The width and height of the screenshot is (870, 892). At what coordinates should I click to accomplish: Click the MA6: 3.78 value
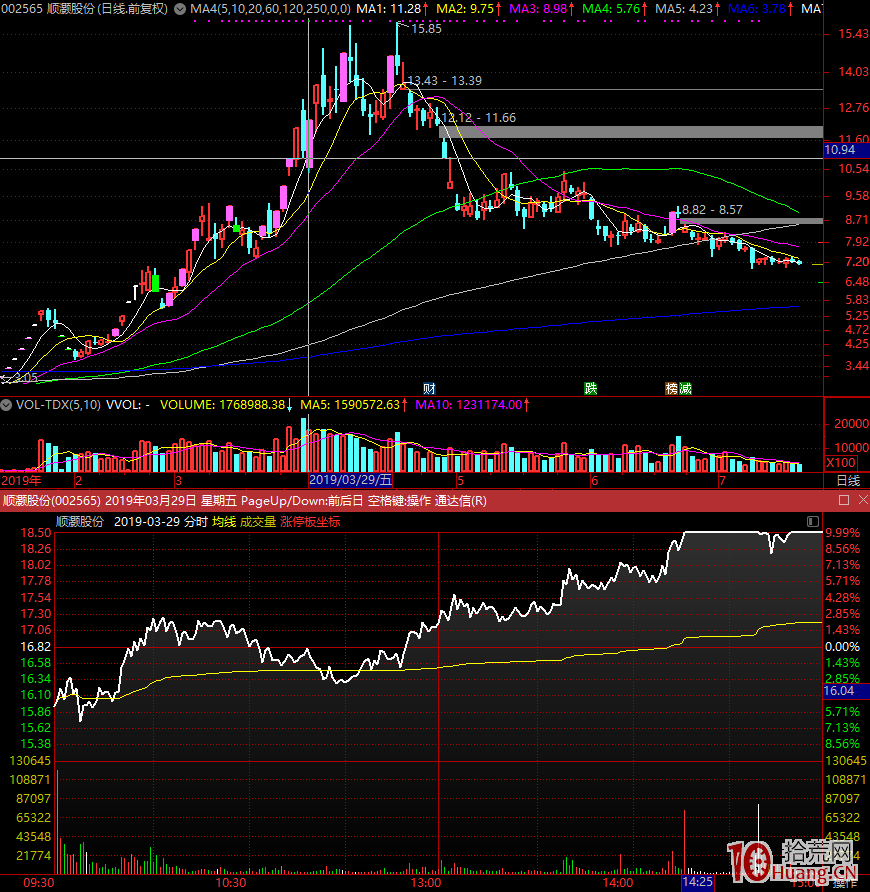[757, 9]
